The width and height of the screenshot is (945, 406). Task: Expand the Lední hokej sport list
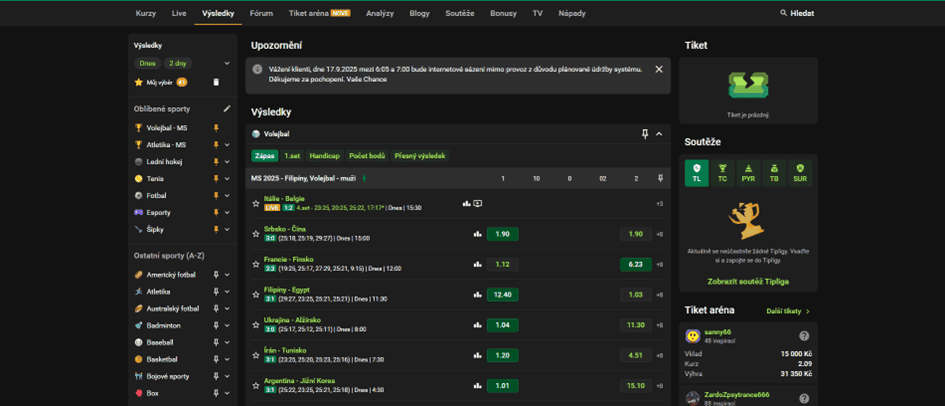[227, 162]
